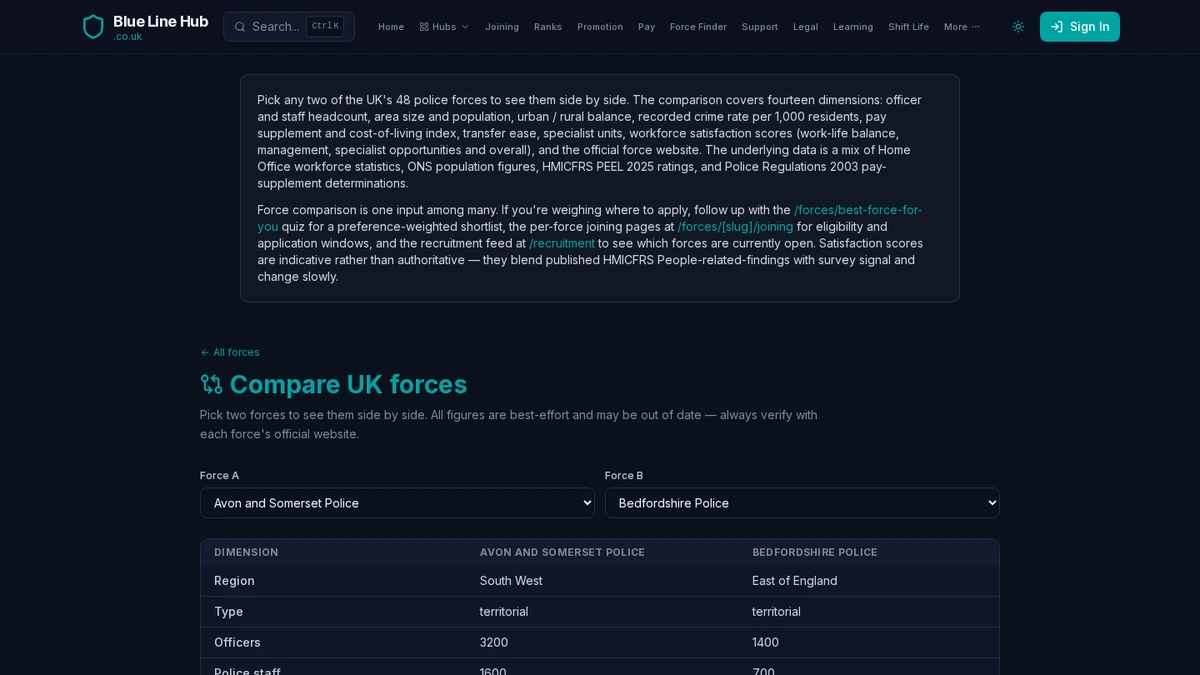Click the 1400 officers value
This screenshot has height=675, width=1200.
point(766,643)
